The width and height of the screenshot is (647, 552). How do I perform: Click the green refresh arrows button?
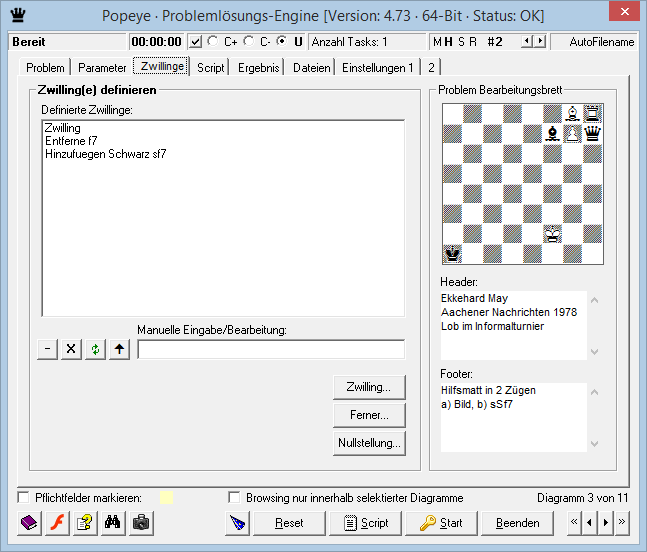95,349
